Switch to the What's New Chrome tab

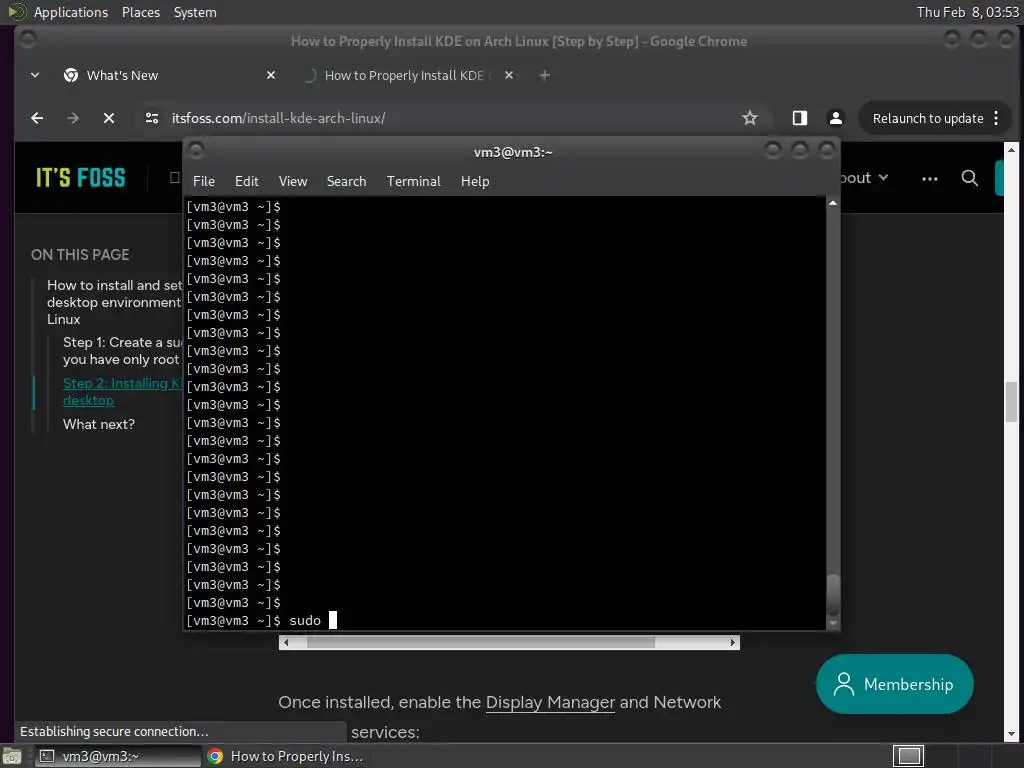[x=121, y=76]
